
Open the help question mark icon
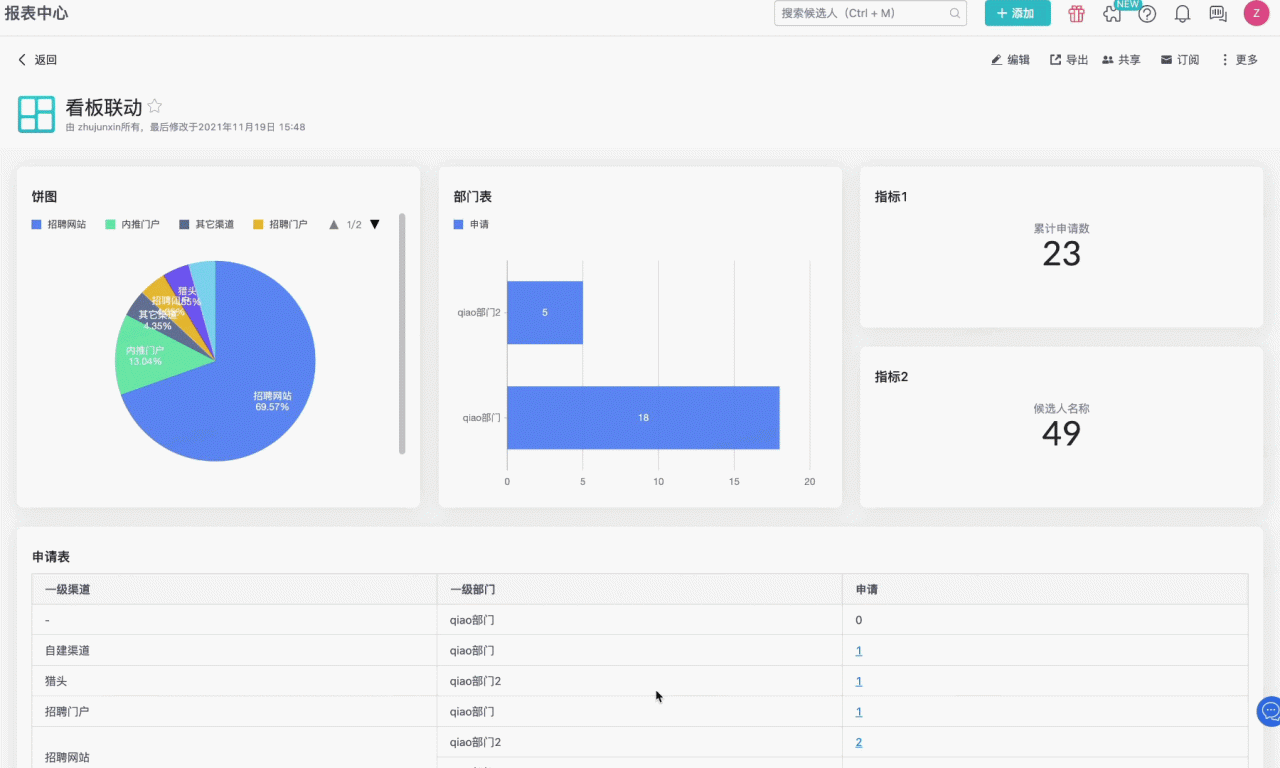click(1147, 14)
